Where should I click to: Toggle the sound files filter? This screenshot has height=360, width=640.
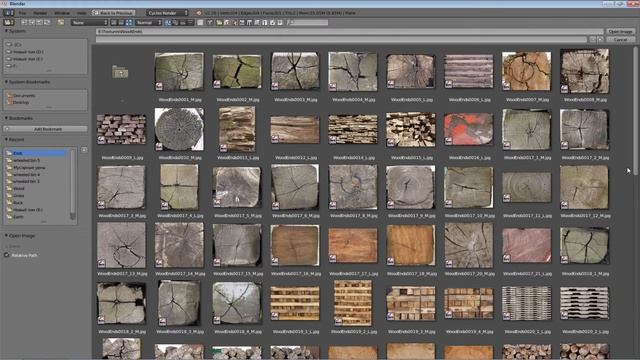[x=272, y=22]
